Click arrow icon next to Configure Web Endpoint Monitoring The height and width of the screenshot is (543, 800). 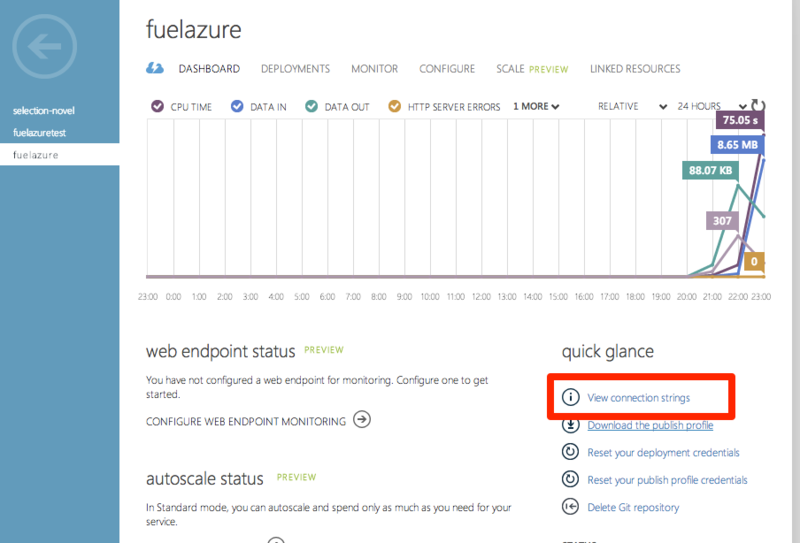(x=362, y=420)
